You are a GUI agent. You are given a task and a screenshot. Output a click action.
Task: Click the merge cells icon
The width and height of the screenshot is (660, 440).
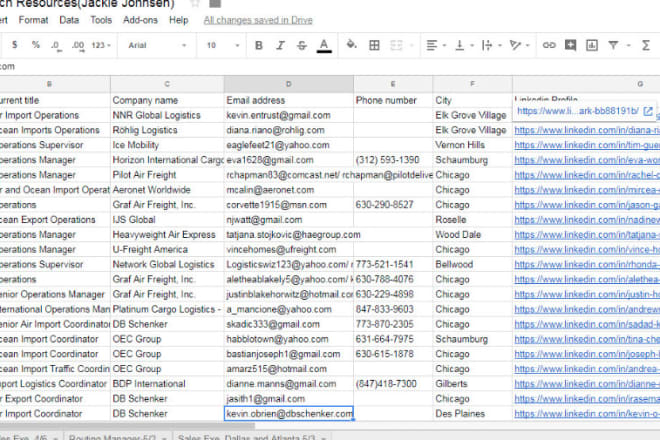coord(396,45)
